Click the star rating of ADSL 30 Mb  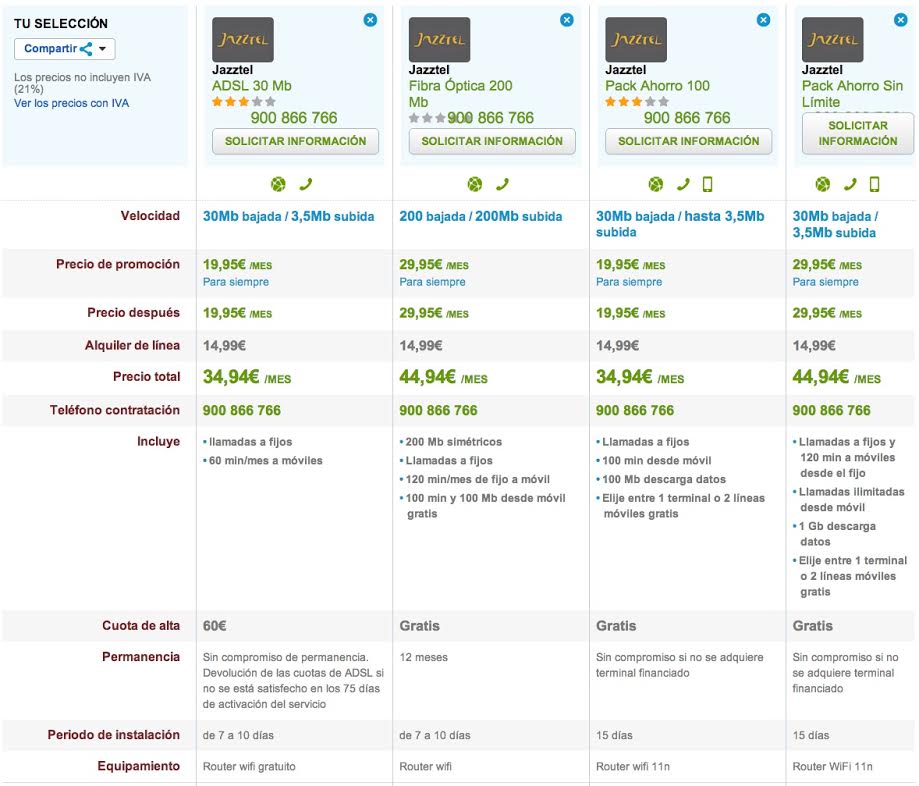pos(243,101)
